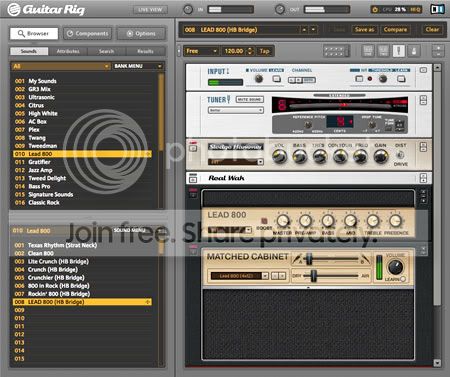This screenshot has height=377, width=450.
Task: Open the Lead 800 amp preset dropdown
Action: coord(230,230)
